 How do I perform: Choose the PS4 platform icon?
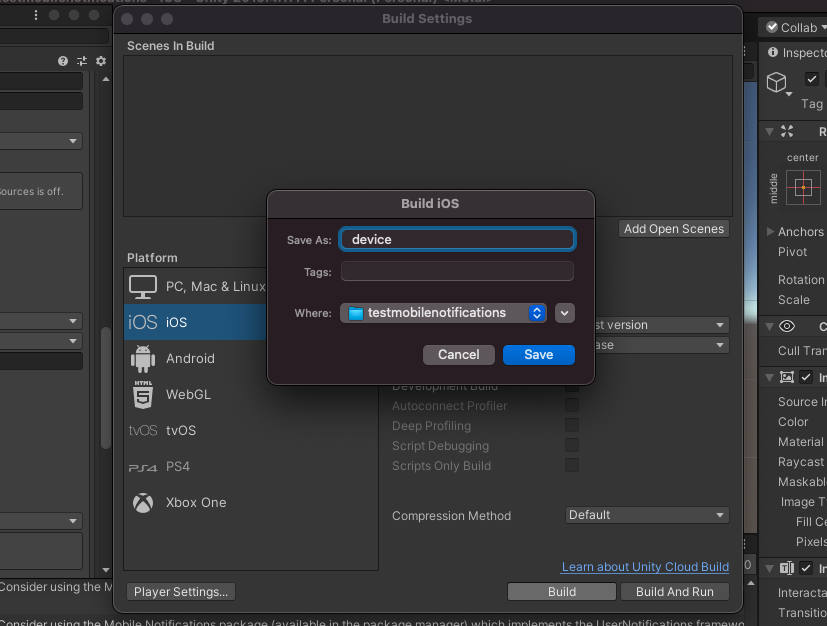coord(143,467)
